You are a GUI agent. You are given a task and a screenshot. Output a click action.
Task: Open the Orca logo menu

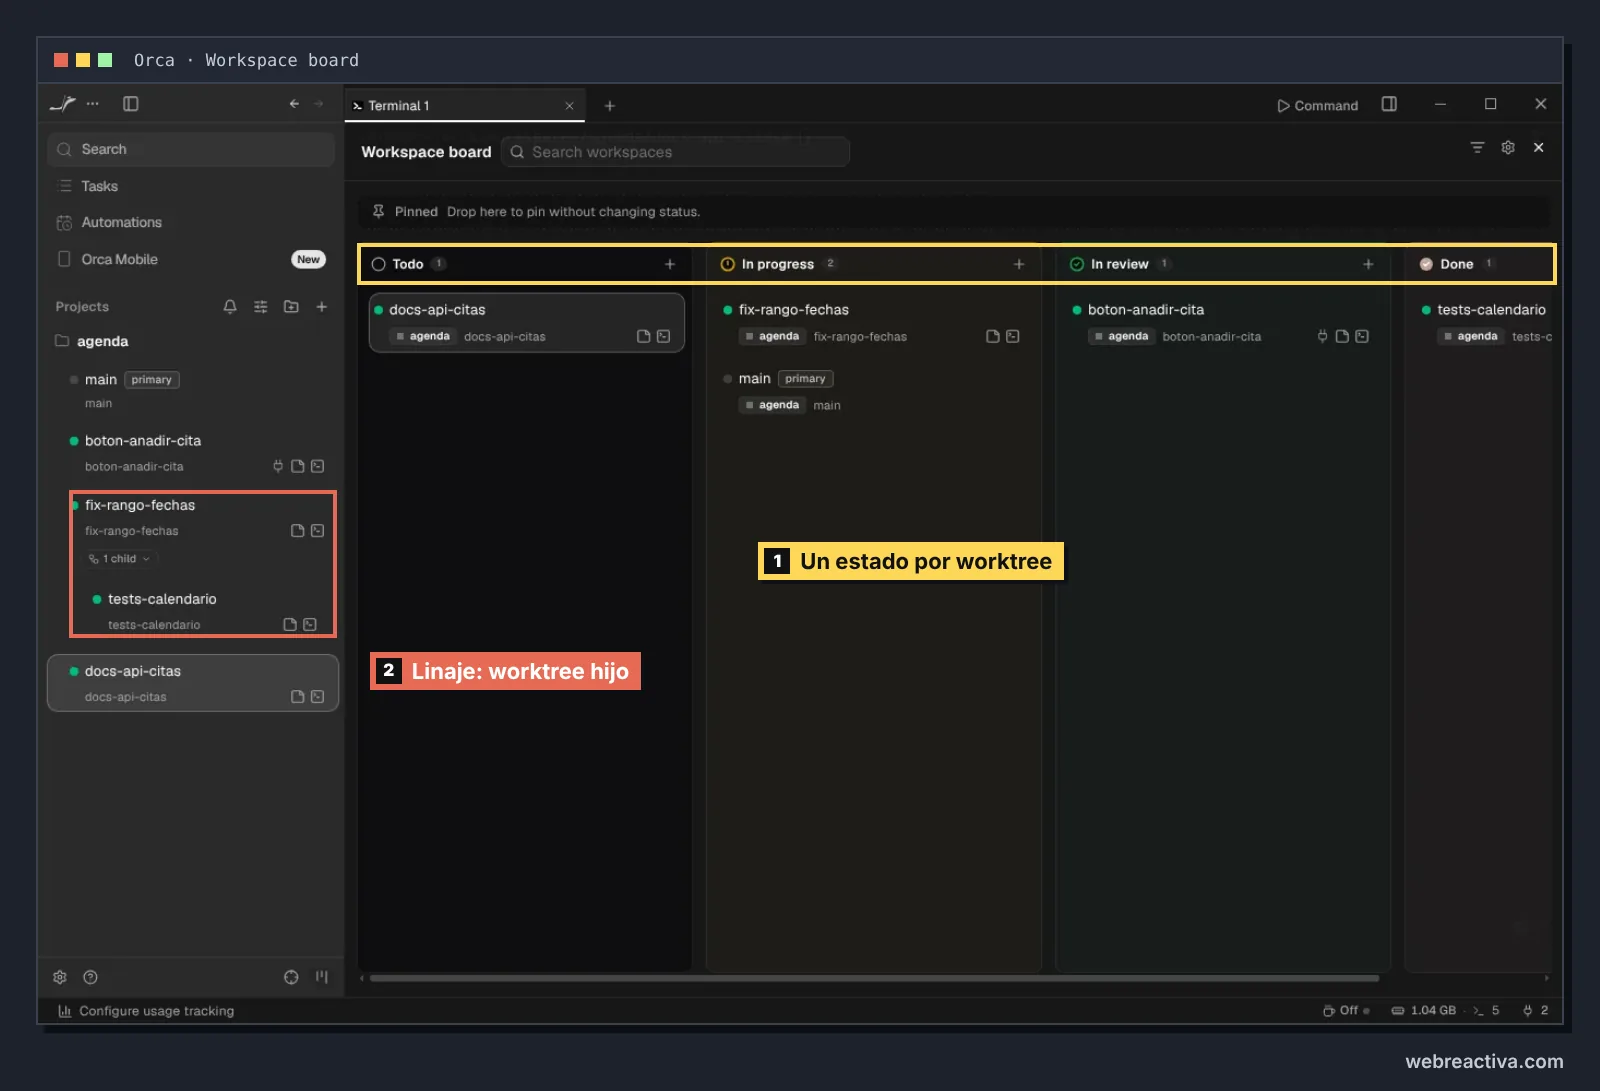63,104
